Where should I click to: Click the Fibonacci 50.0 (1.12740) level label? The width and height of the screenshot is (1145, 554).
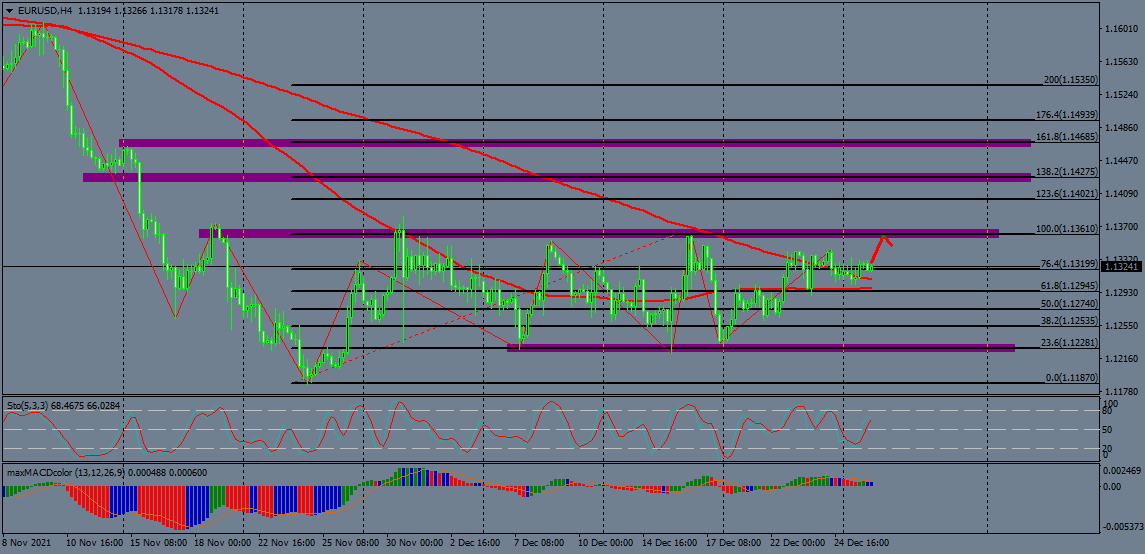(1068, 304)
